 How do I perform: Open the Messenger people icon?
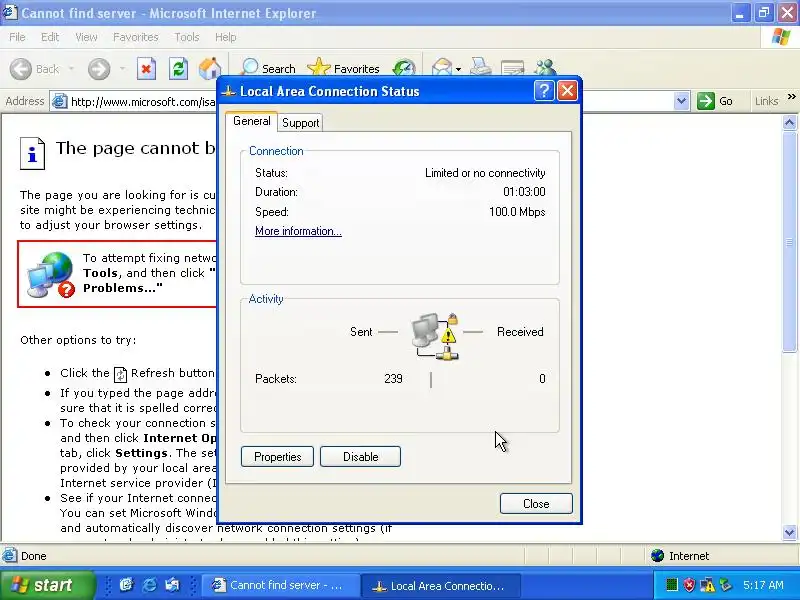(545, 68)
